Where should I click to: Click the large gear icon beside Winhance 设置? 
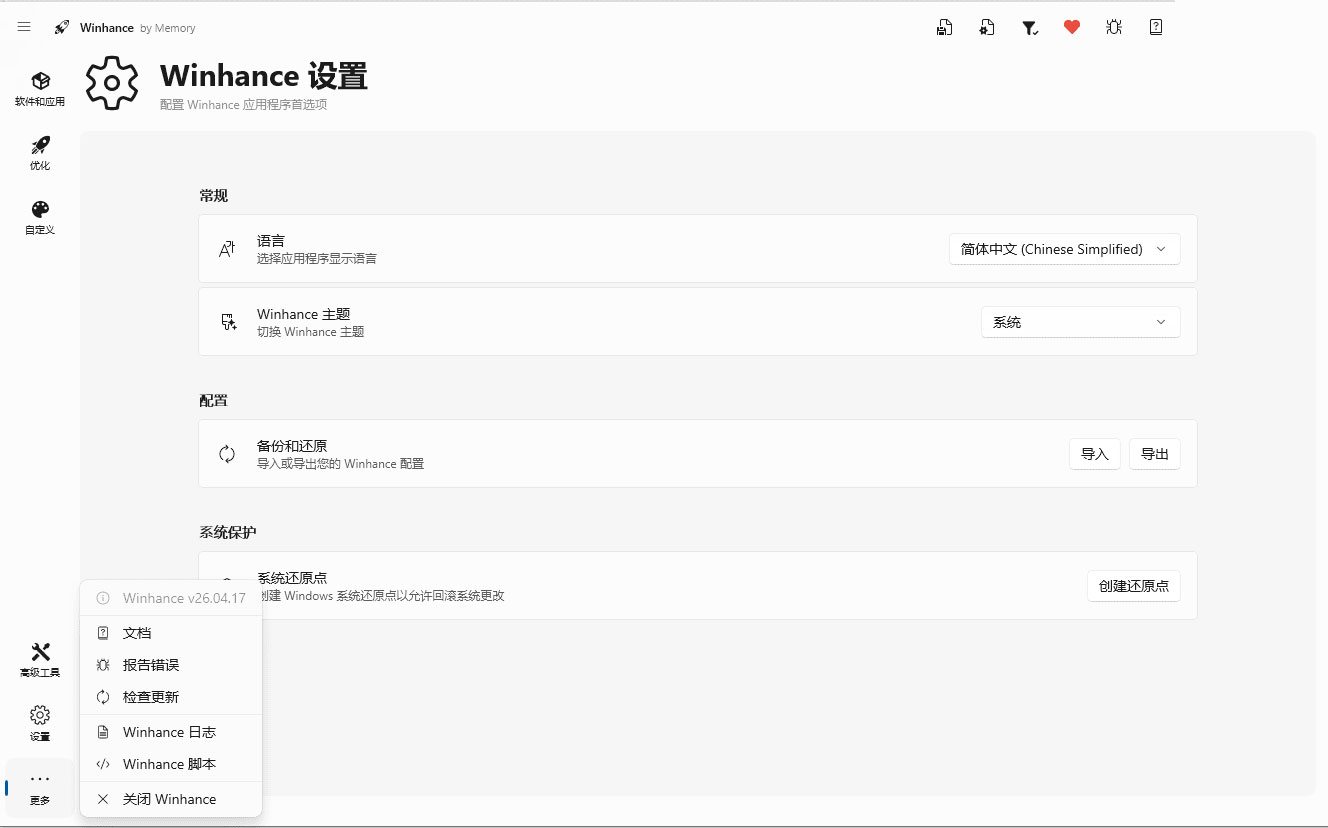tap(112, 83)
